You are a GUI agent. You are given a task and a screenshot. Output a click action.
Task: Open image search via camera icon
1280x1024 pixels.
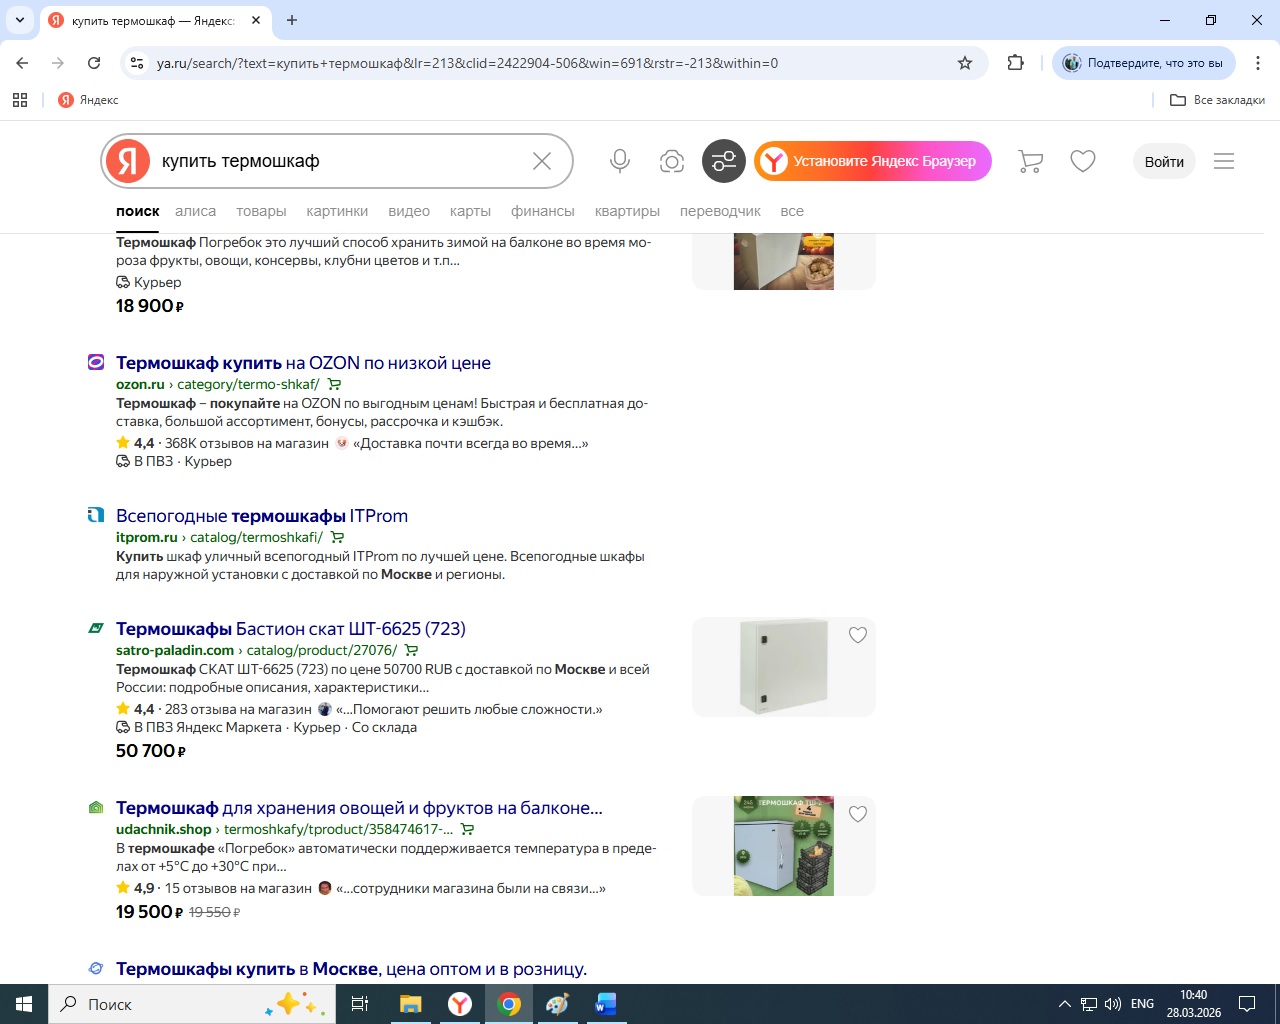click(x=672, y=161)
